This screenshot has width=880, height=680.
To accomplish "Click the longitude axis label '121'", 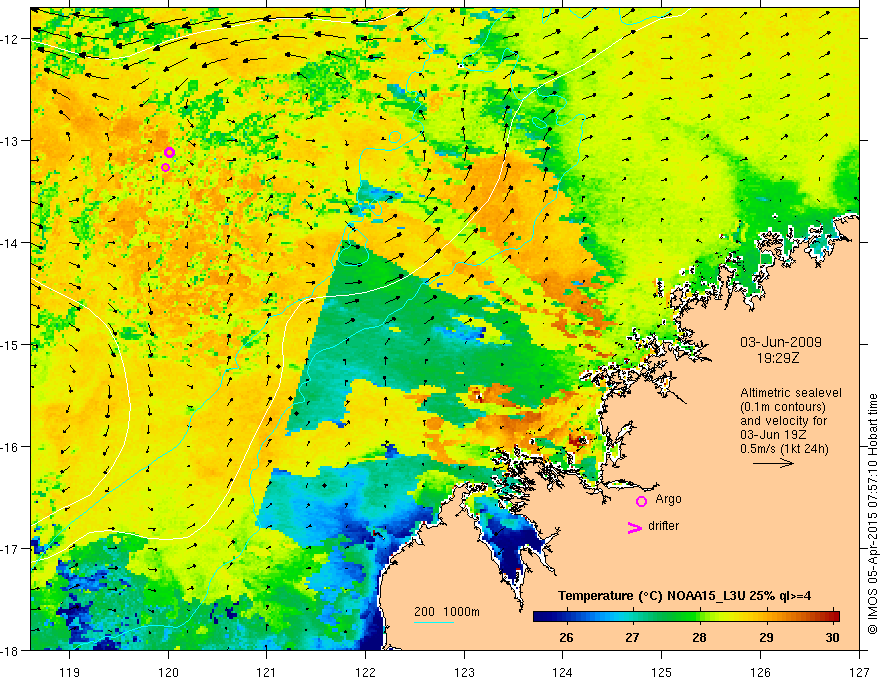I will coord(267,672).
